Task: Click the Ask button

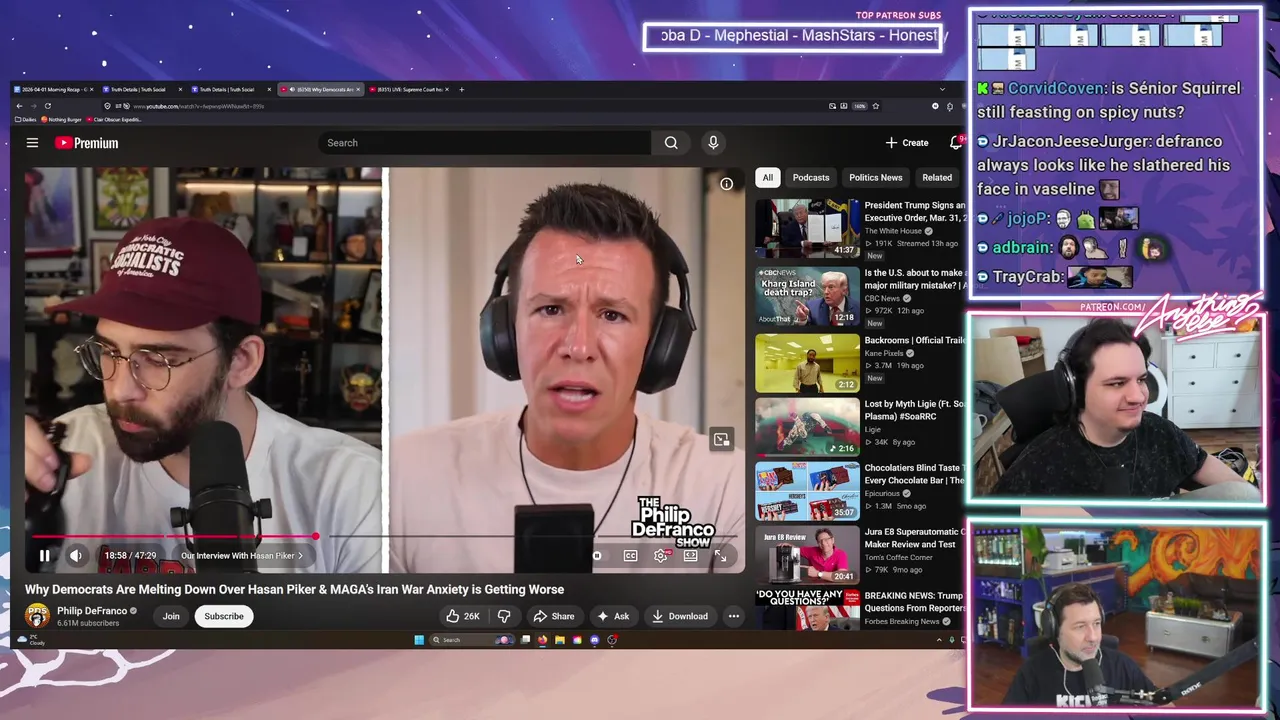Action: [613, 616]
